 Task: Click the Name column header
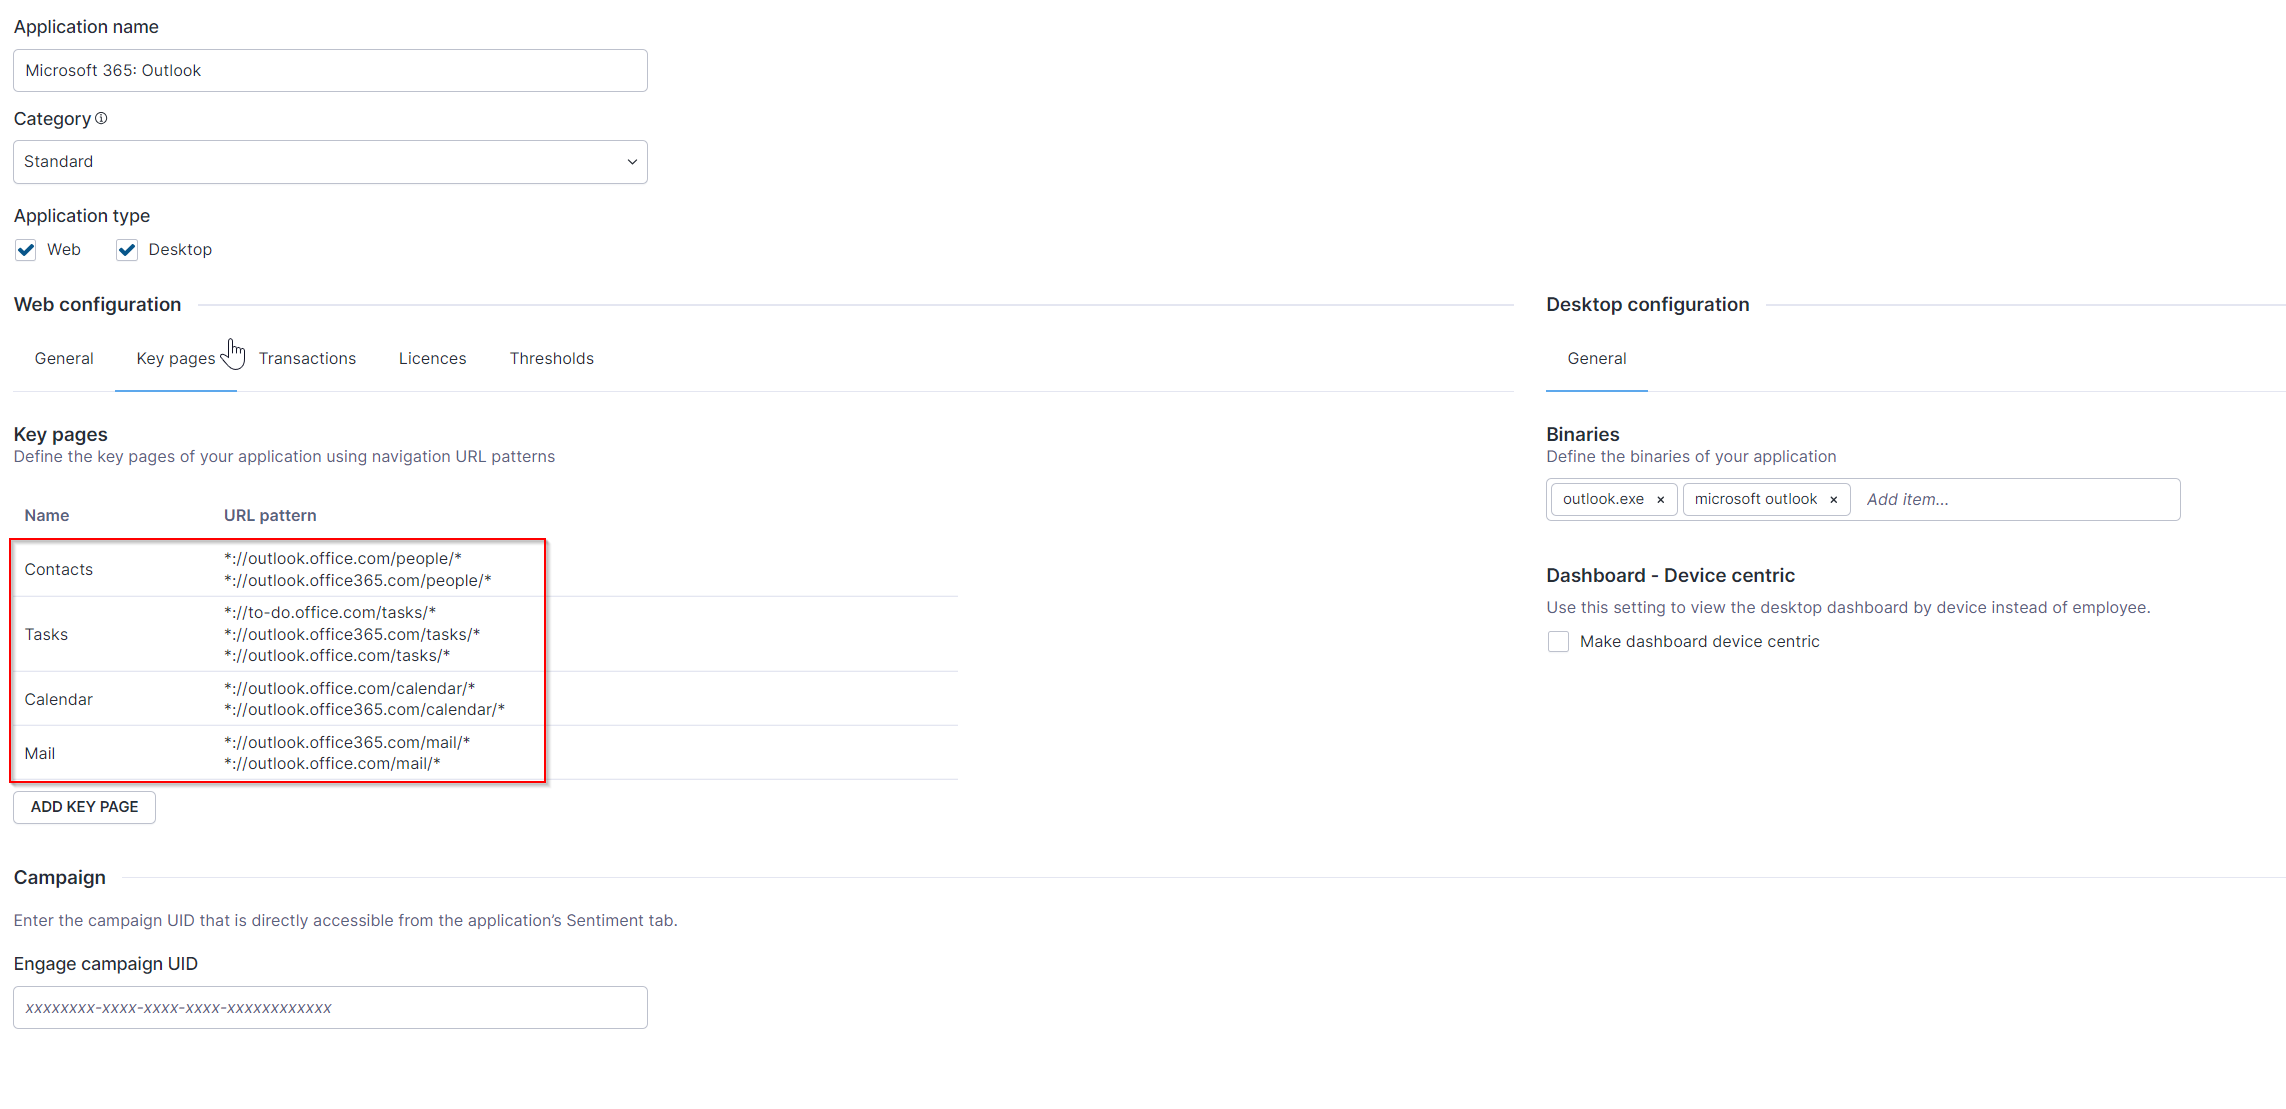point(47,515)
